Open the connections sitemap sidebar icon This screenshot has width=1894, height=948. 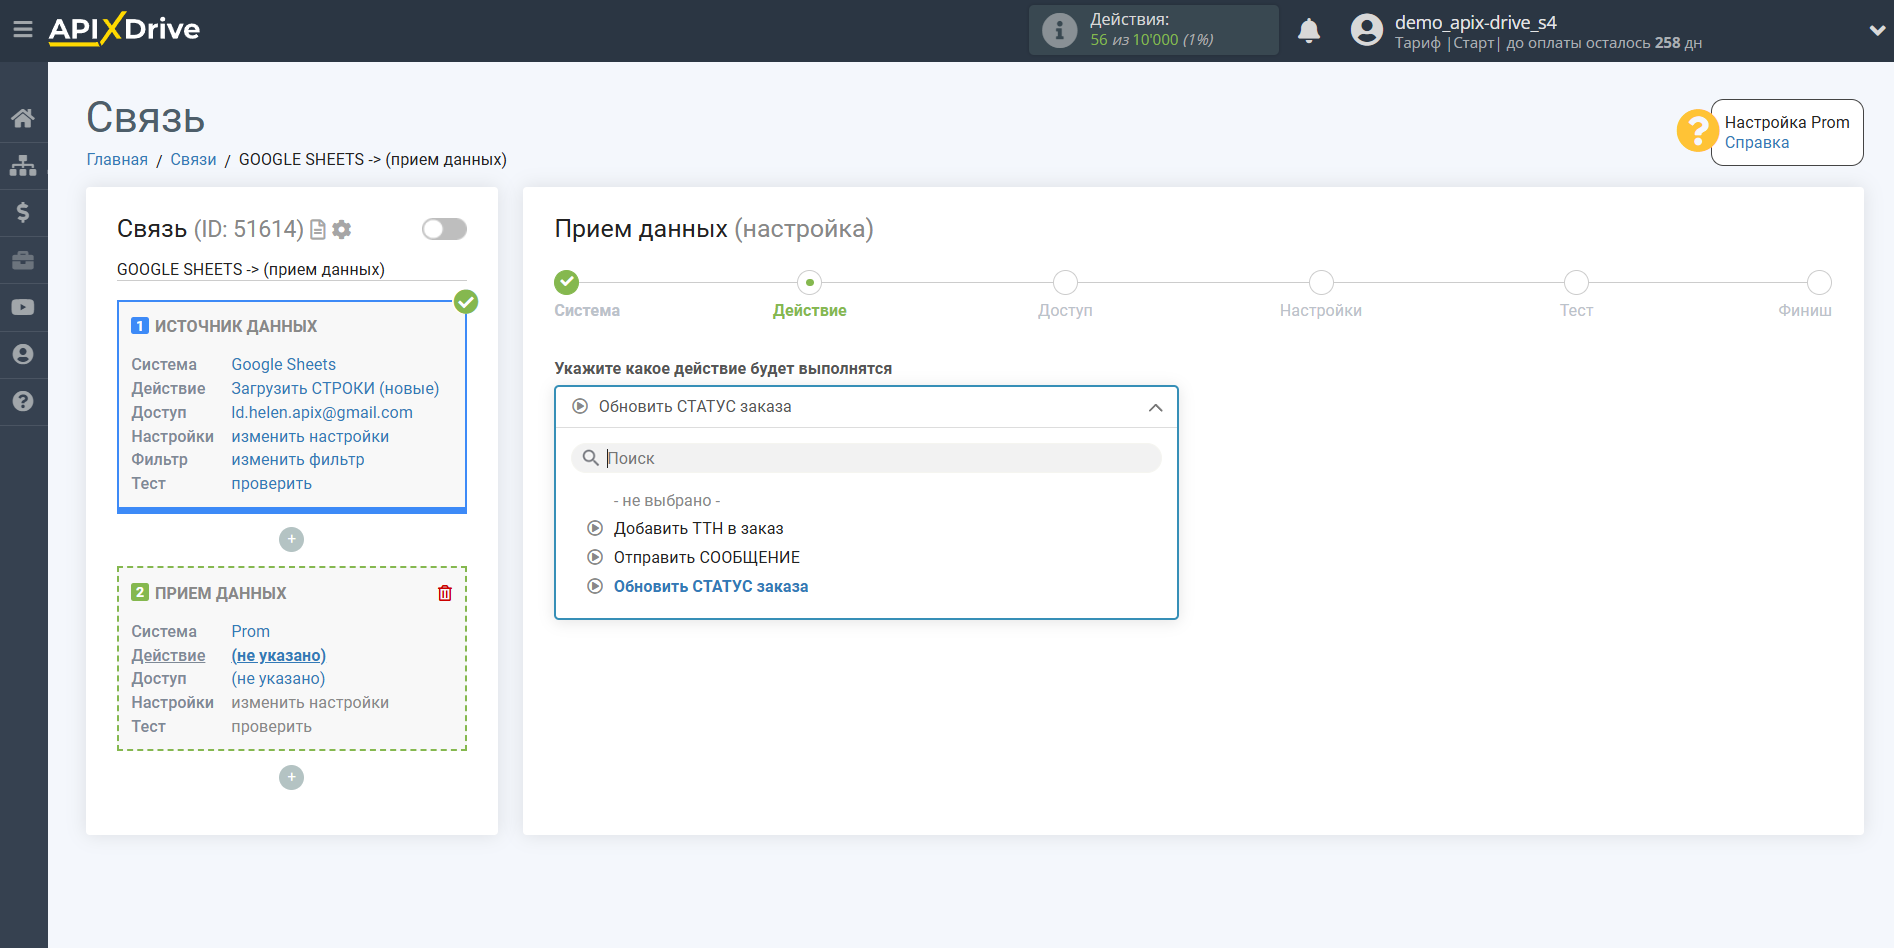23,165
